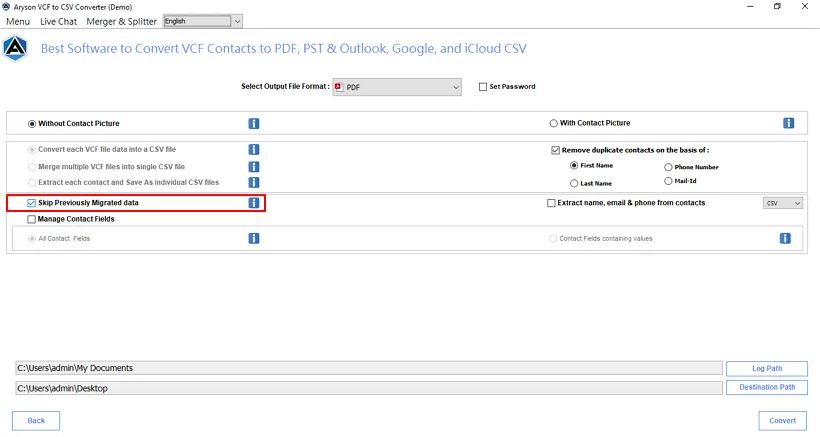This screenshot has height=437, width=820.
Task: Click the Back button
Action: 36,421
